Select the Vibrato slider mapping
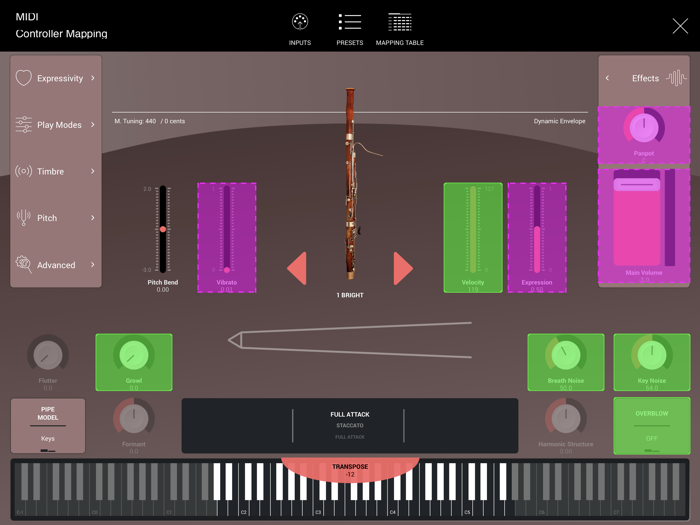The width and height of the screenshot is (700, 525). [227, 238]
